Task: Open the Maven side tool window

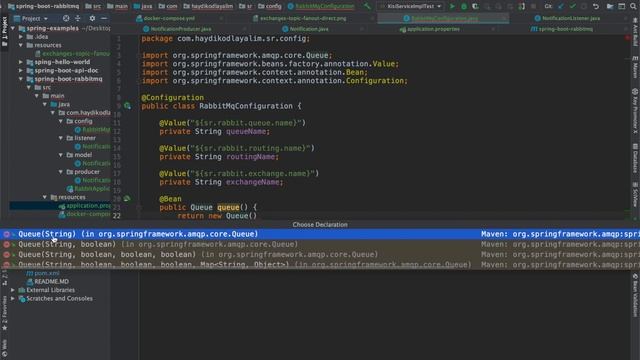Action: (x=635, y=67)
